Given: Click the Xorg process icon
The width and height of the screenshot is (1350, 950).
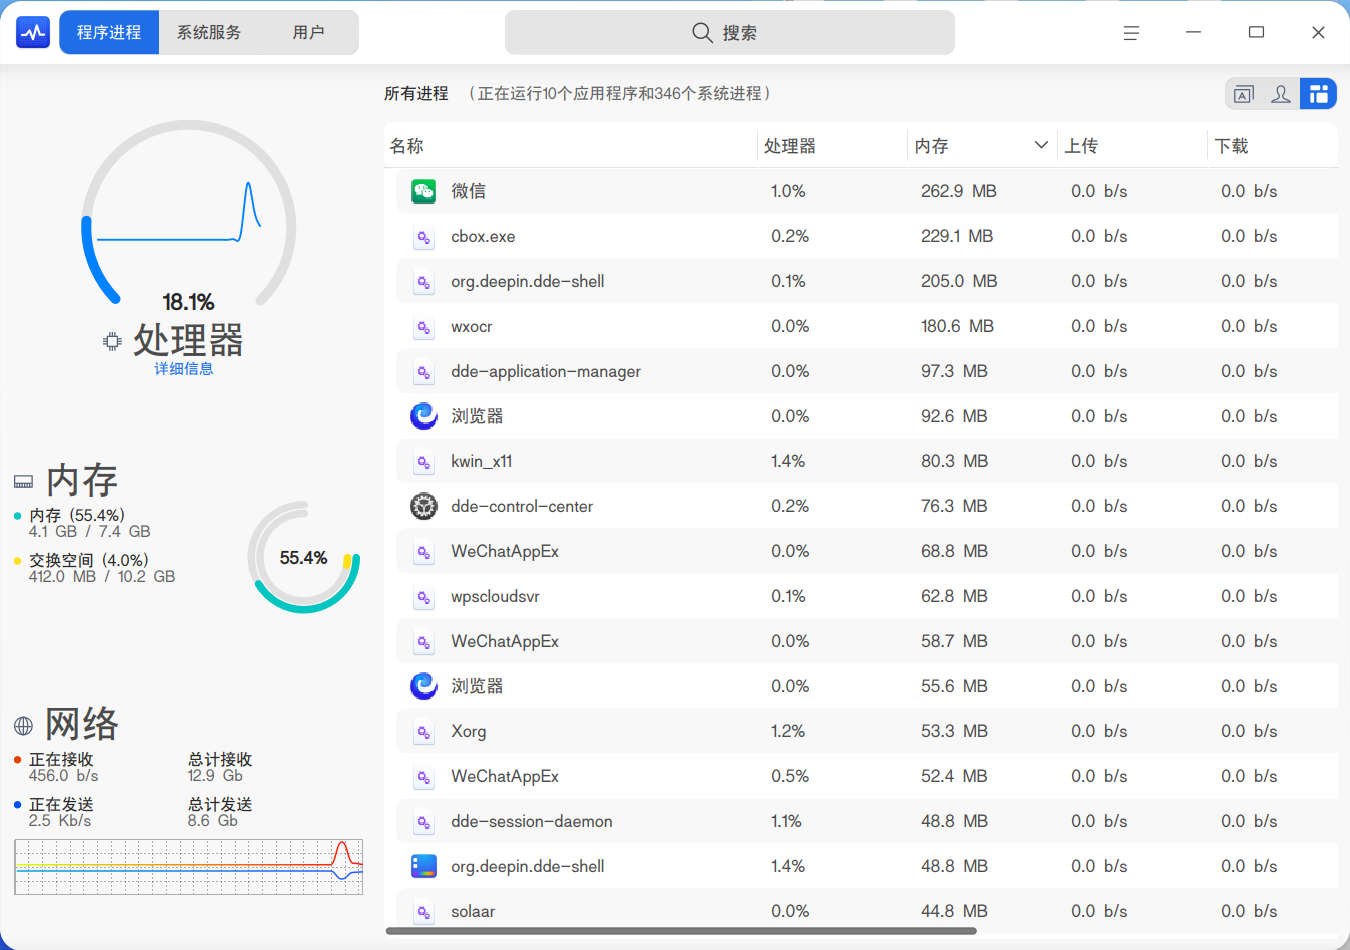Looking at the screenshot, I should (x=424, y=732).
